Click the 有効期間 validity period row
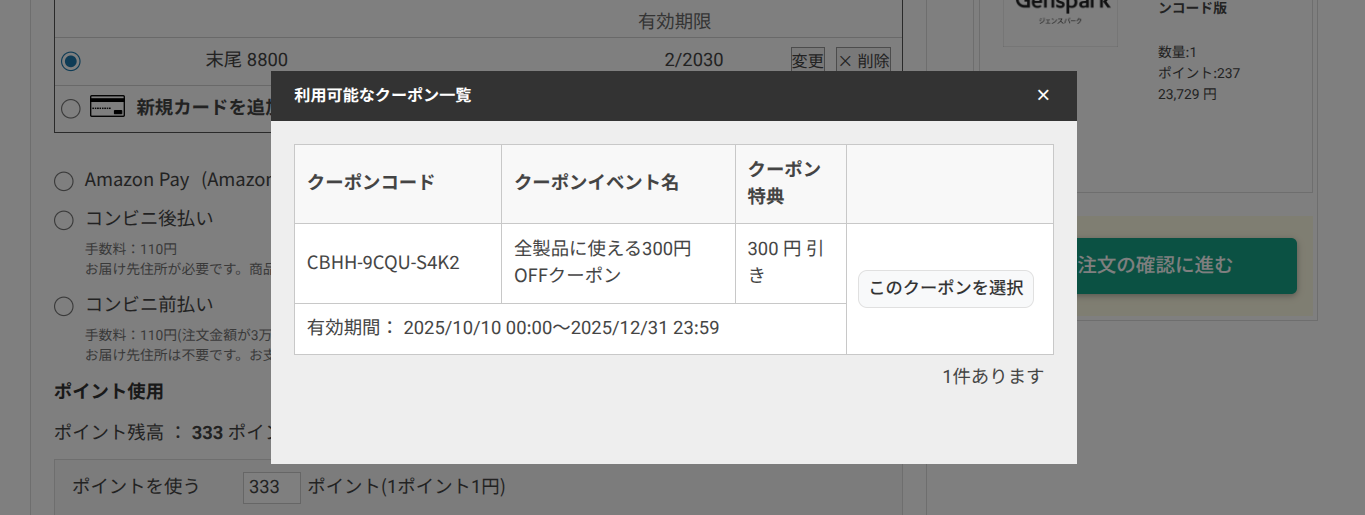 [513, 328]
